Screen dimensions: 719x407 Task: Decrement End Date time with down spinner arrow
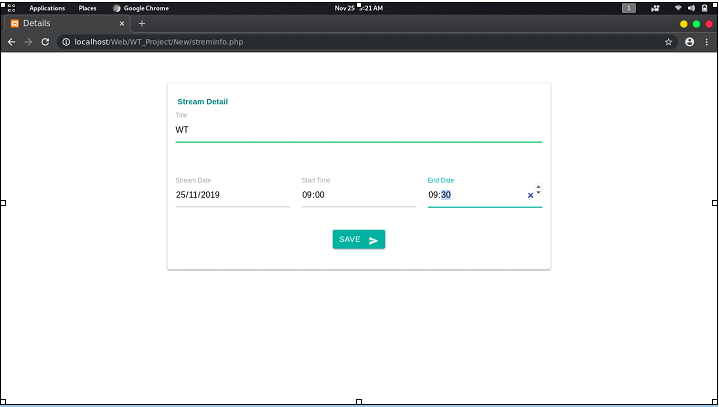click(538, 192)
